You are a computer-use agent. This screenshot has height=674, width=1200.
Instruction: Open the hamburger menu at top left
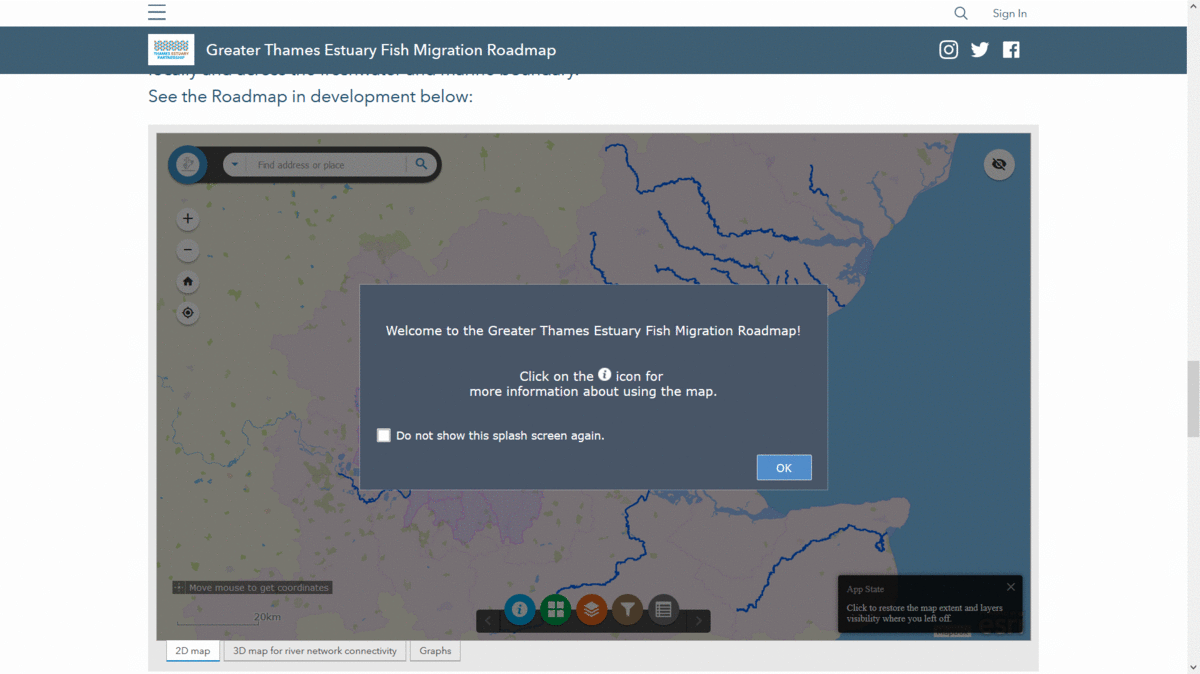point(157,13)
